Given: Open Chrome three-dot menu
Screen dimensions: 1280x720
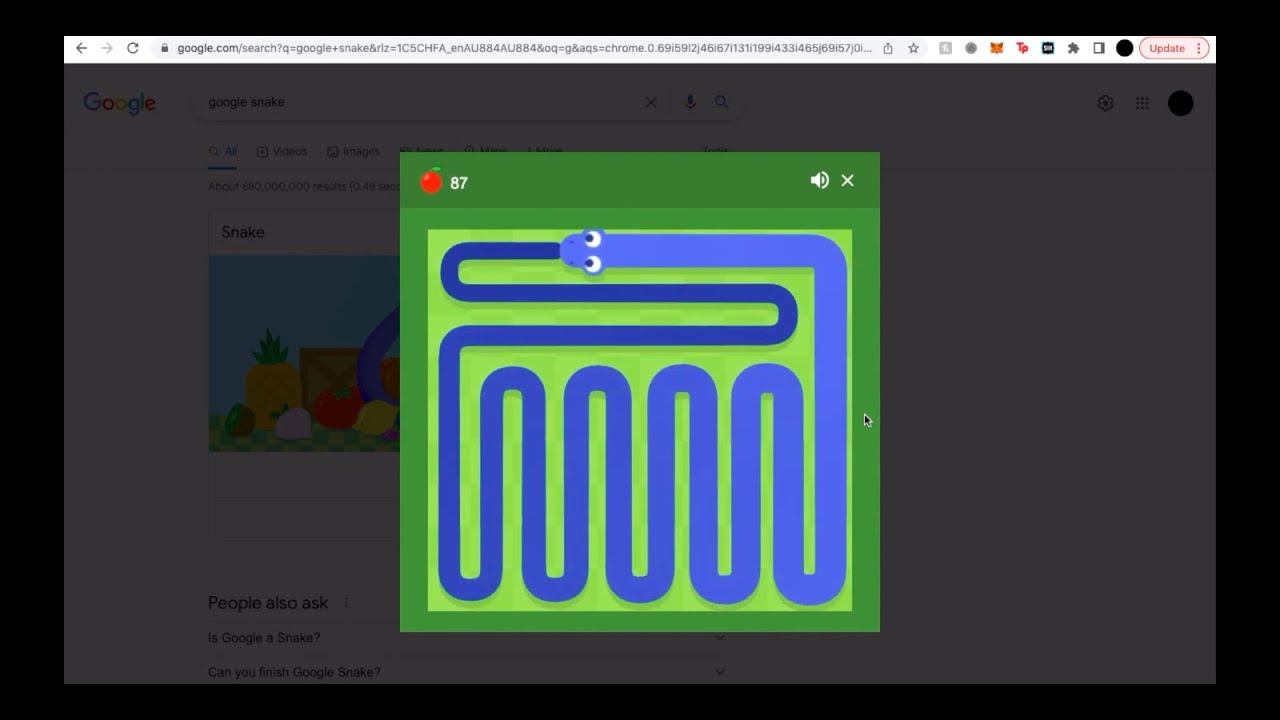Looking at the screenshot, I should pos(1199,48).
